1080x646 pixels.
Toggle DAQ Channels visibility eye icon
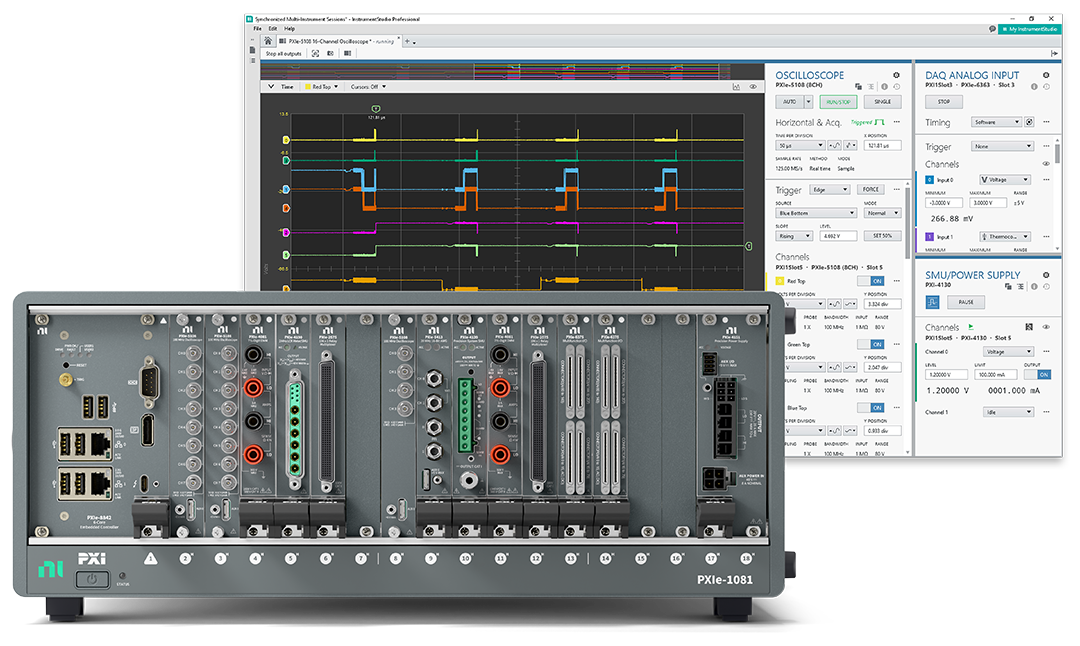(1046, 164)
